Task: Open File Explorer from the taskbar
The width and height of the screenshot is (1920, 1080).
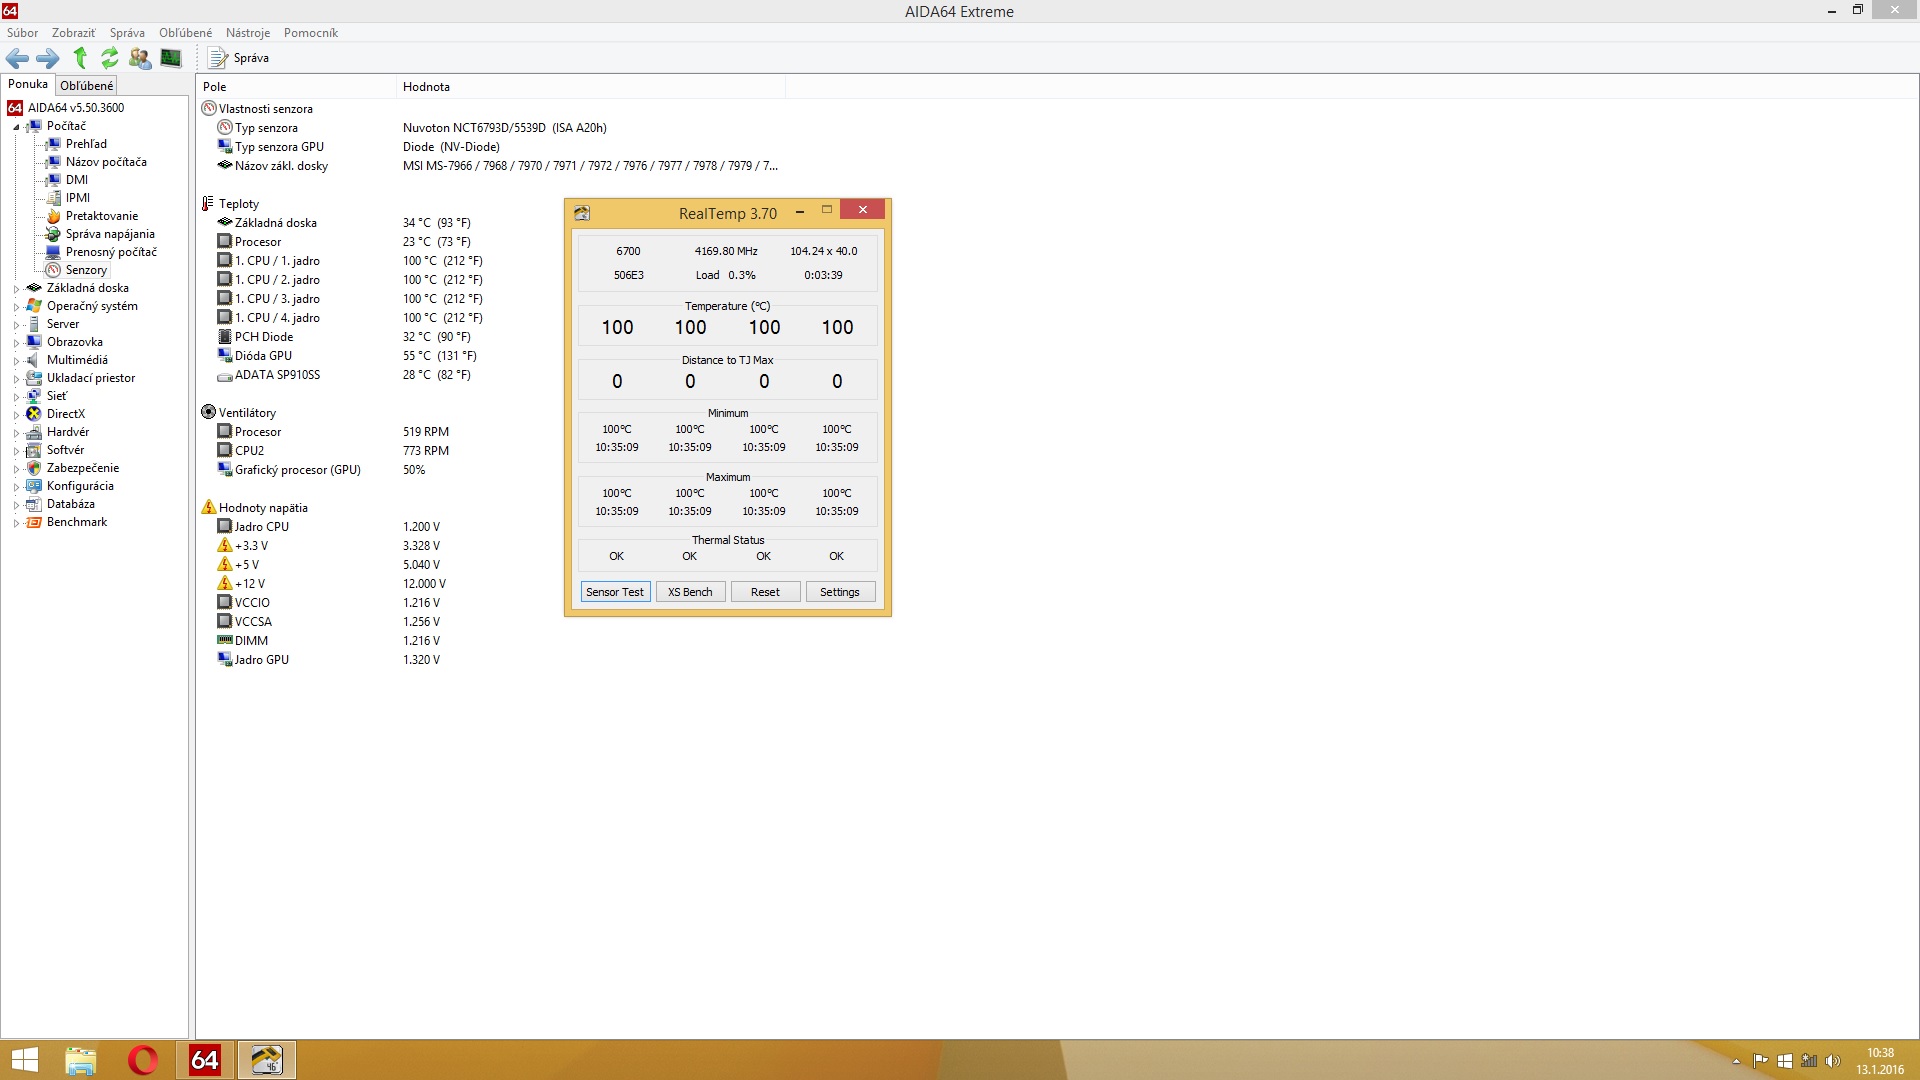Action: [80, 1060]
